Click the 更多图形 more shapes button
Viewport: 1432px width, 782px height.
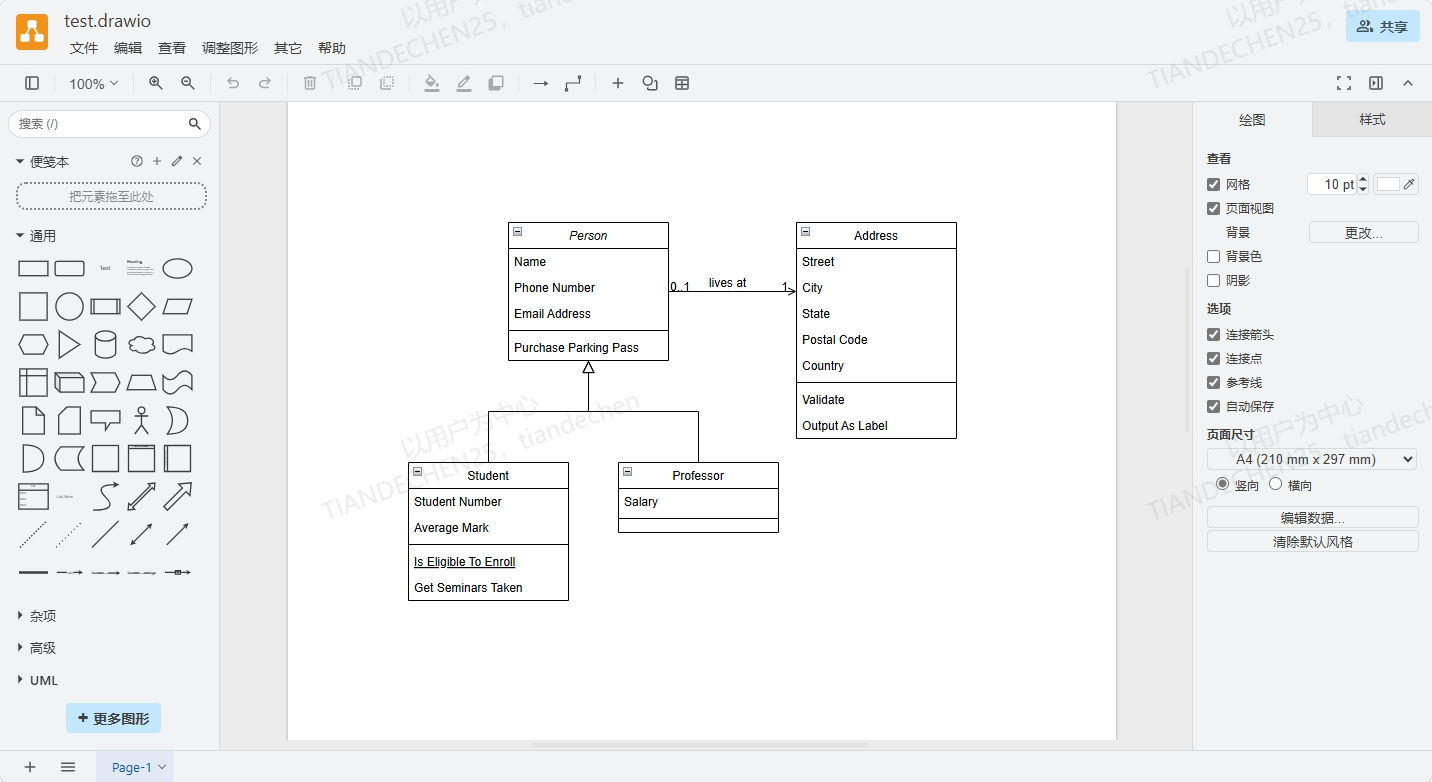coord(113,718)
